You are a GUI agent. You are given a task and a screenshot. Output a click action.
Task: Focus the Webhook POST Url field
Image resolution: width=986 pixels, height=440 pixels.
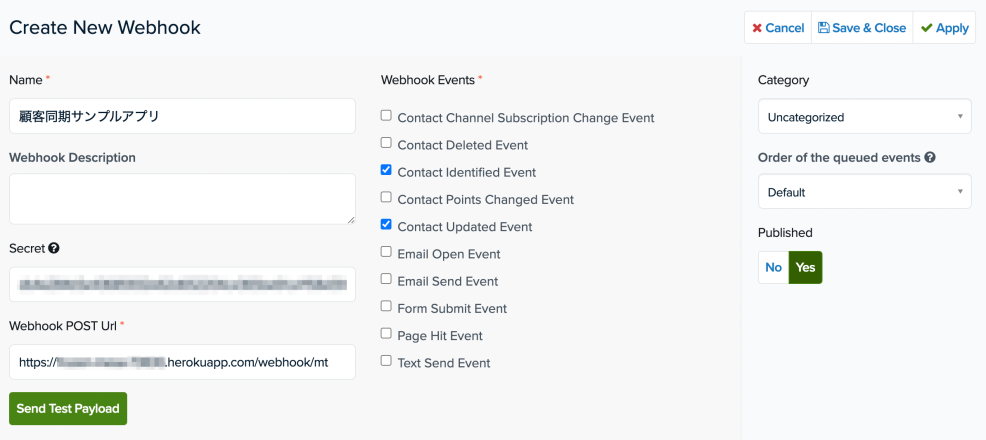[x=182, y=362]
